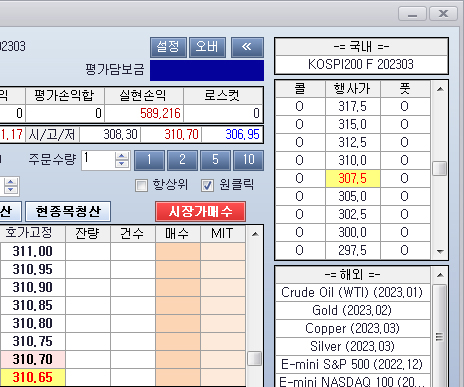Click 매수 cell at price 310.90

point(178,287)
